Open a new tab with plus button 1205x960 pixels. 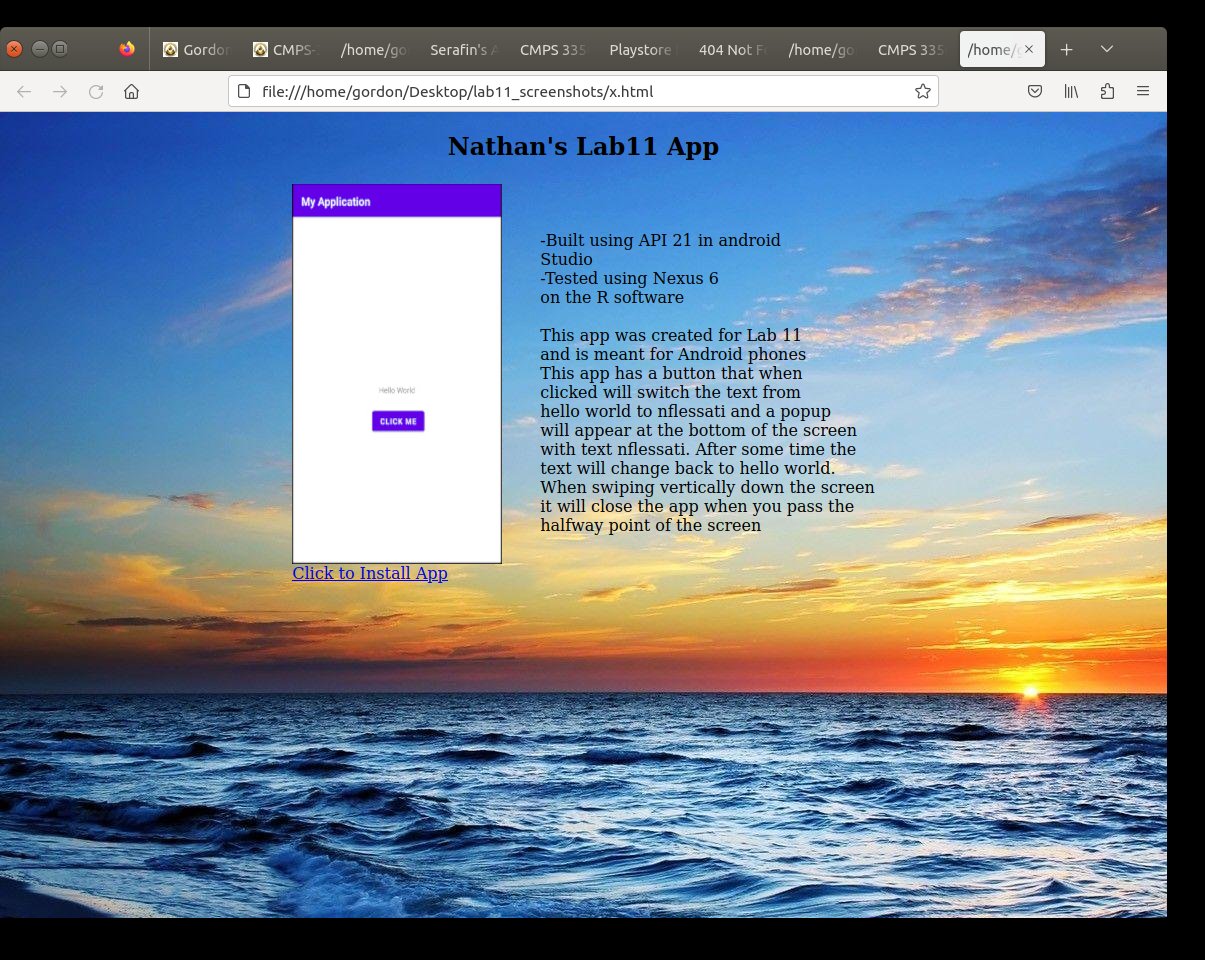(1067, 49)
